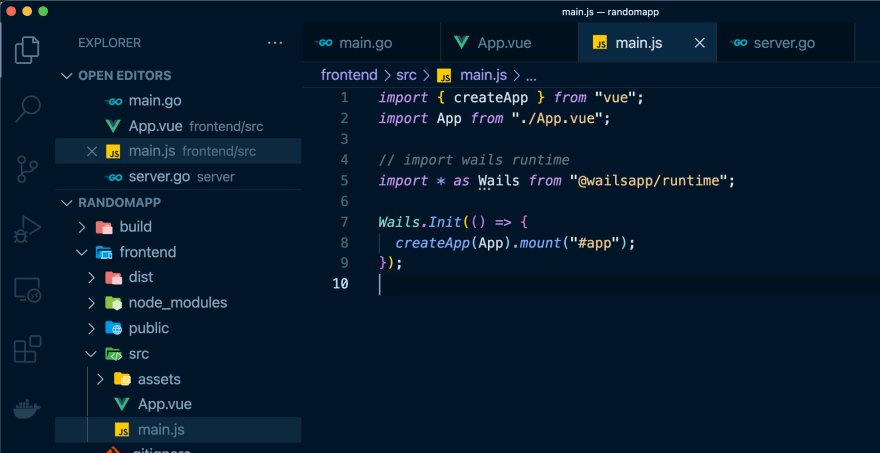
Task: Expand the build folder
Action: point(82,227)
